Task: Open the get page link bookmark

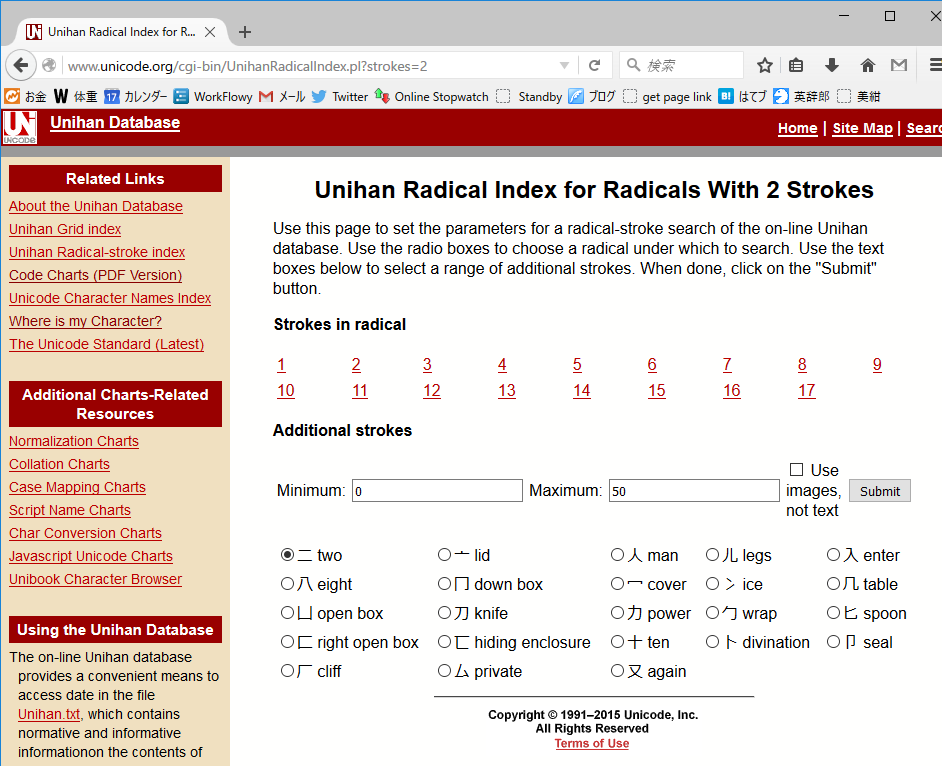Action: (x=667, y=96)
